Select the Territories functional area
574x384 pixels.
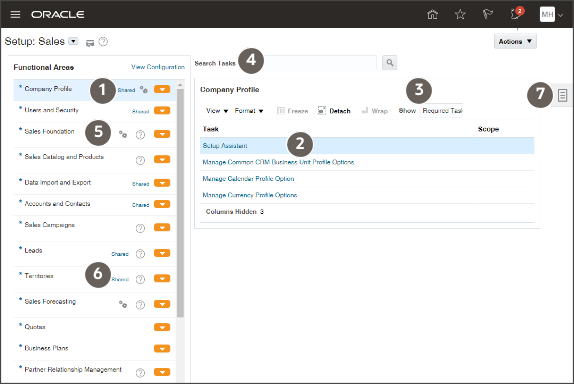click(x=39, y=276)
